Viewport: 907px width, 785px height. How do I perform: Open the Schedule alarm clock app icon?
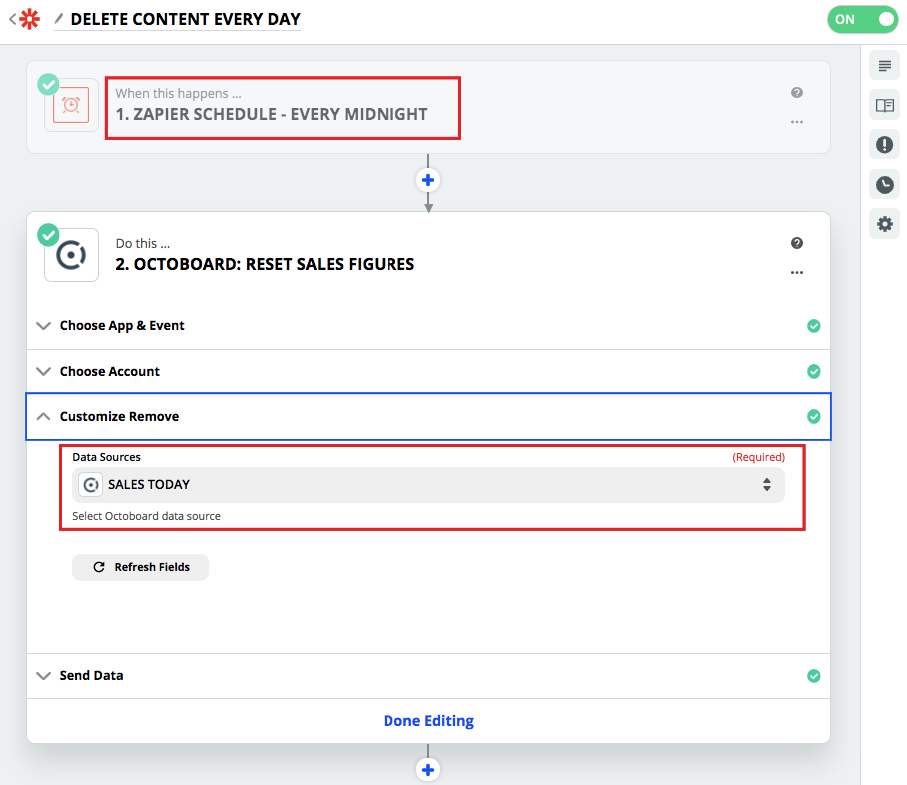point(71,105)
